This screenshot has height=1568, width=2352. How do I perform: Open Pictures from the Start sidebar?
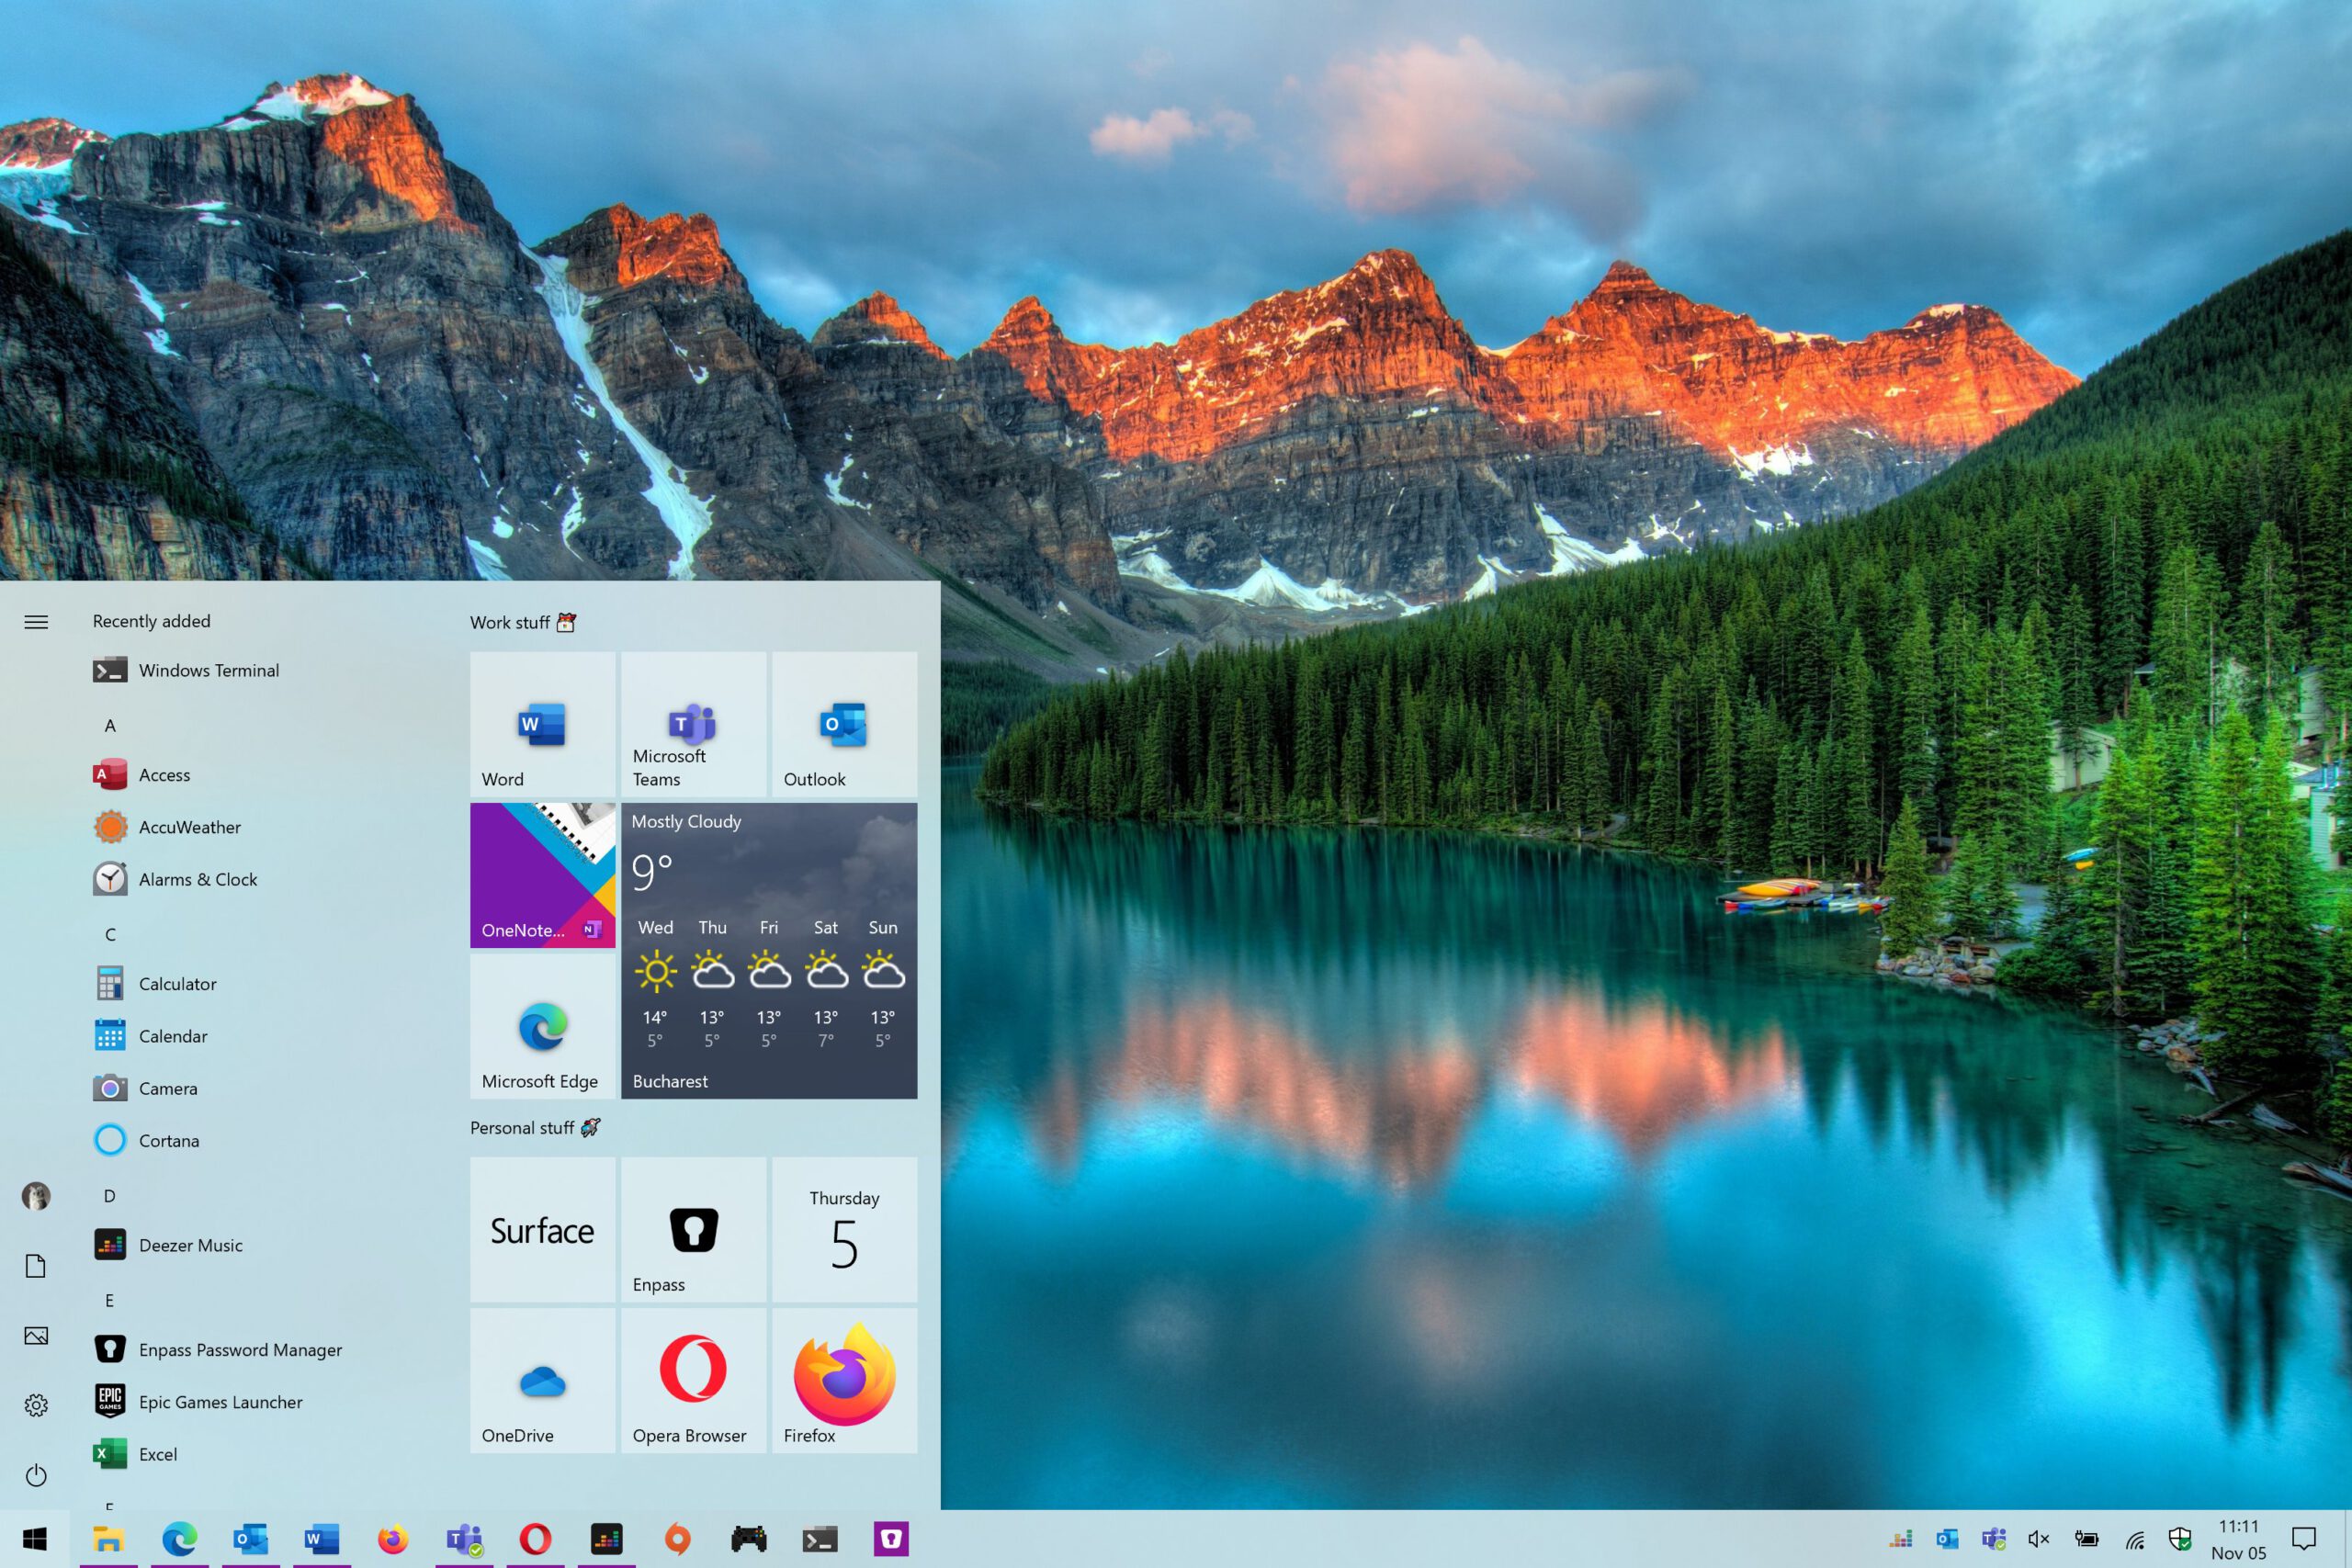click(36, 1336)
